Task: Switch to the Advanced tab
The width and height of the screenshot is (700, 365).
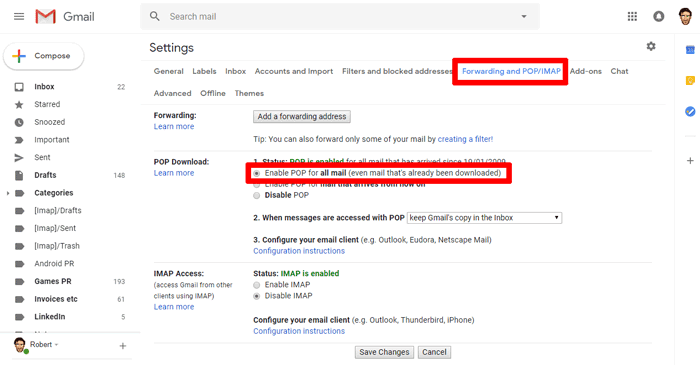Action: point(172,93)
